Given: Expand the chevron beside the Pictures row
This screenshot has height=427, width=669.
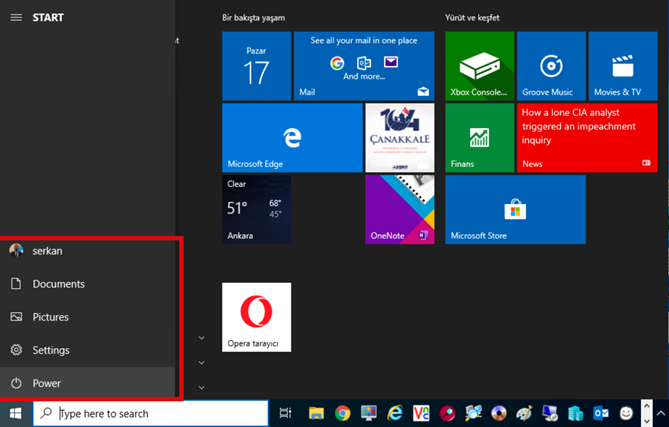Looking at the screenshot, I should coord(202,338).
